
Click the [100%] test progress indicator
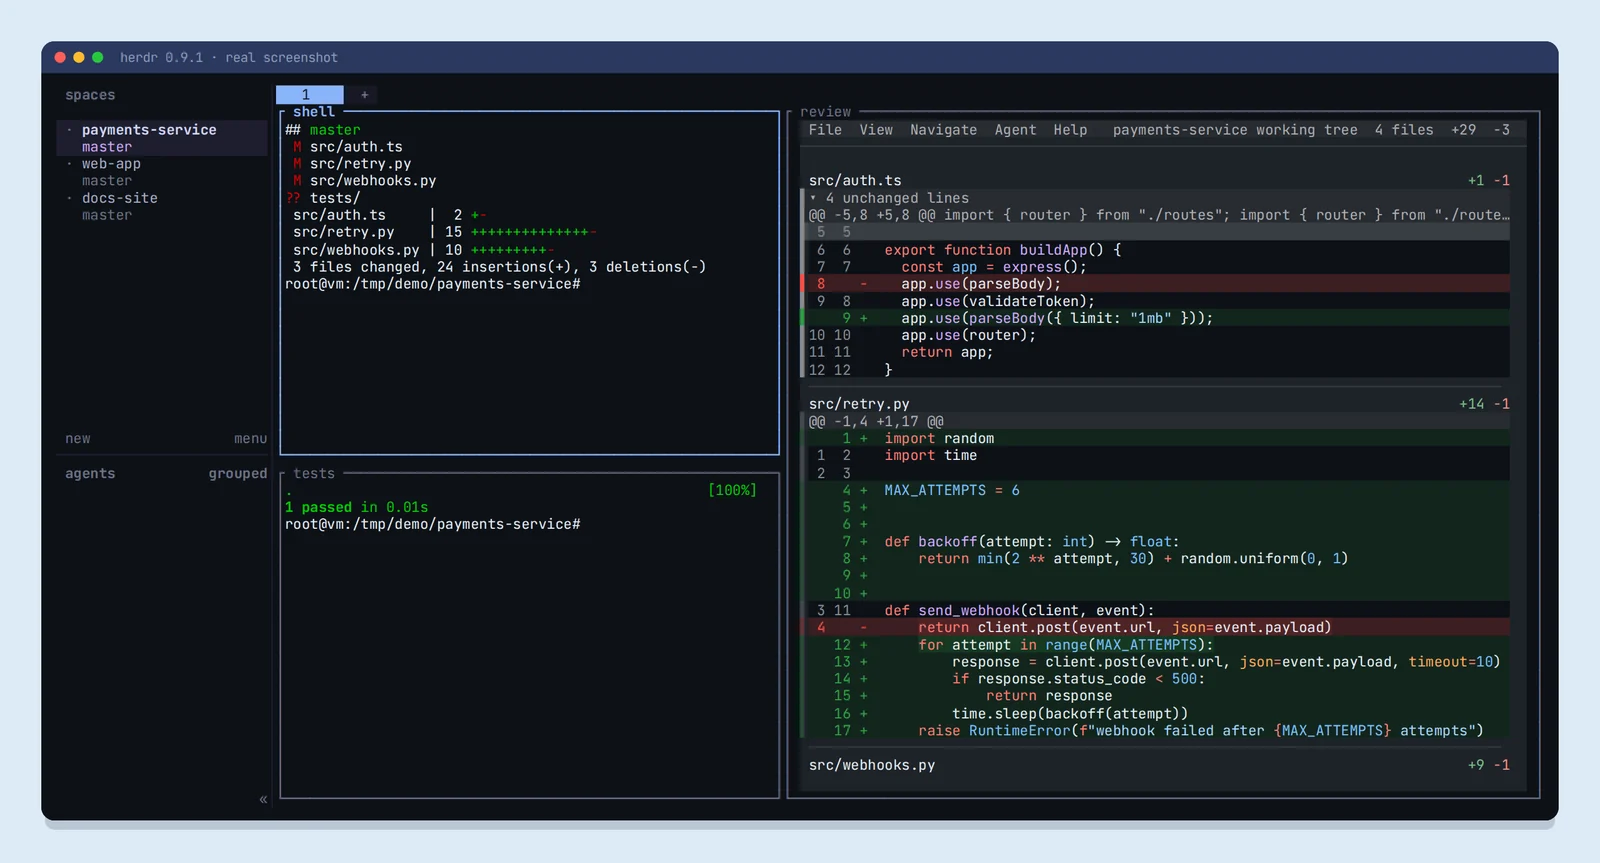[732, 490]
